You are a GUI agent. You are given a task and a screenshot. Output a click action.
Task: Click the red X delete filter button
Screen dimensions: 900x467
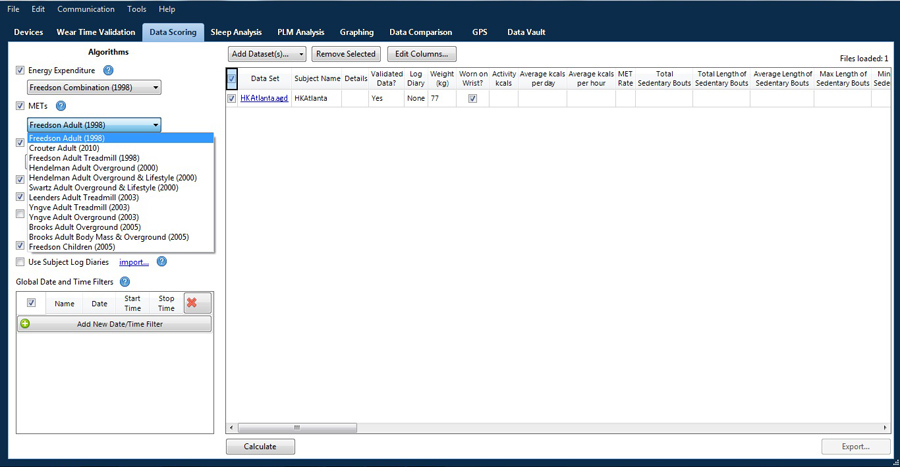click(x=197, y=303)
